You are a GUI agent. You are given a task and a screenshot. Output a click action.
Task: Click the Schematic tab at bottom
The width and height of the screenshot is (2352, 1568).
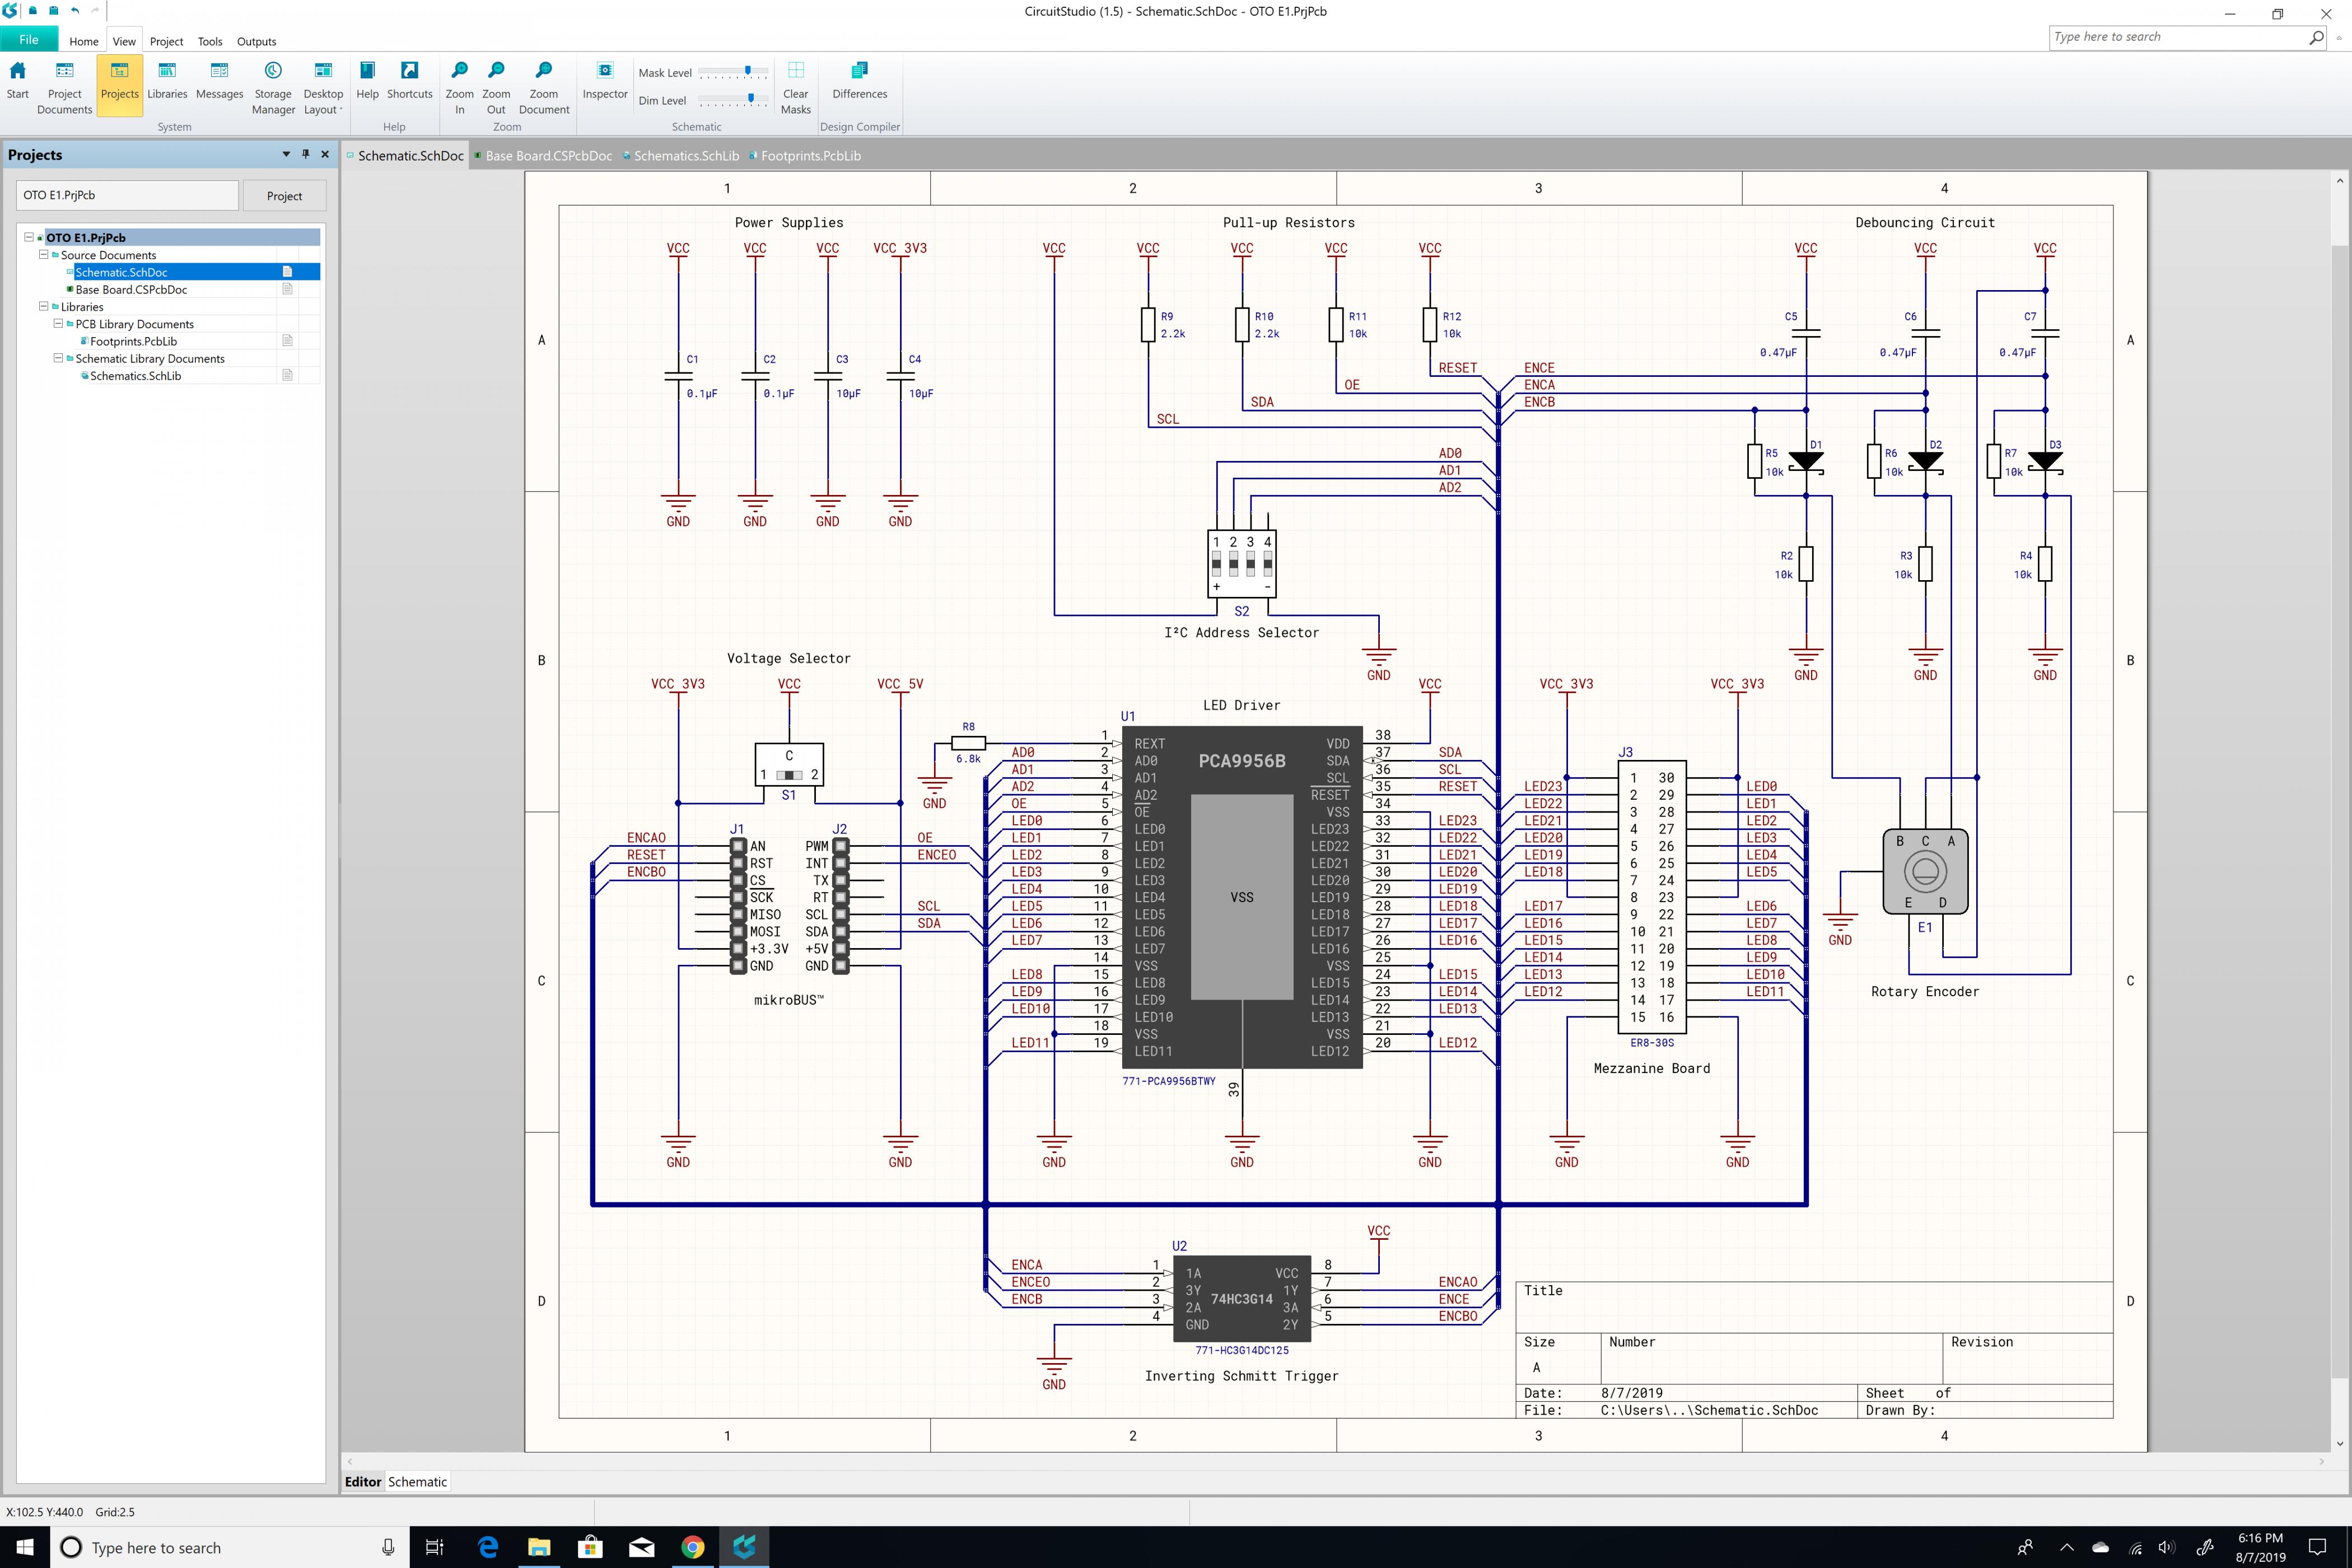(417, 1482)
